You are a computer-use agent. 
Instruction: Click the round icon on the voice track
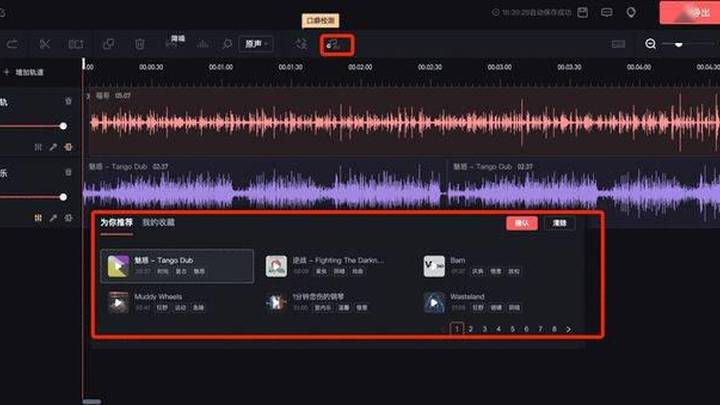click(x=68, y=147)
